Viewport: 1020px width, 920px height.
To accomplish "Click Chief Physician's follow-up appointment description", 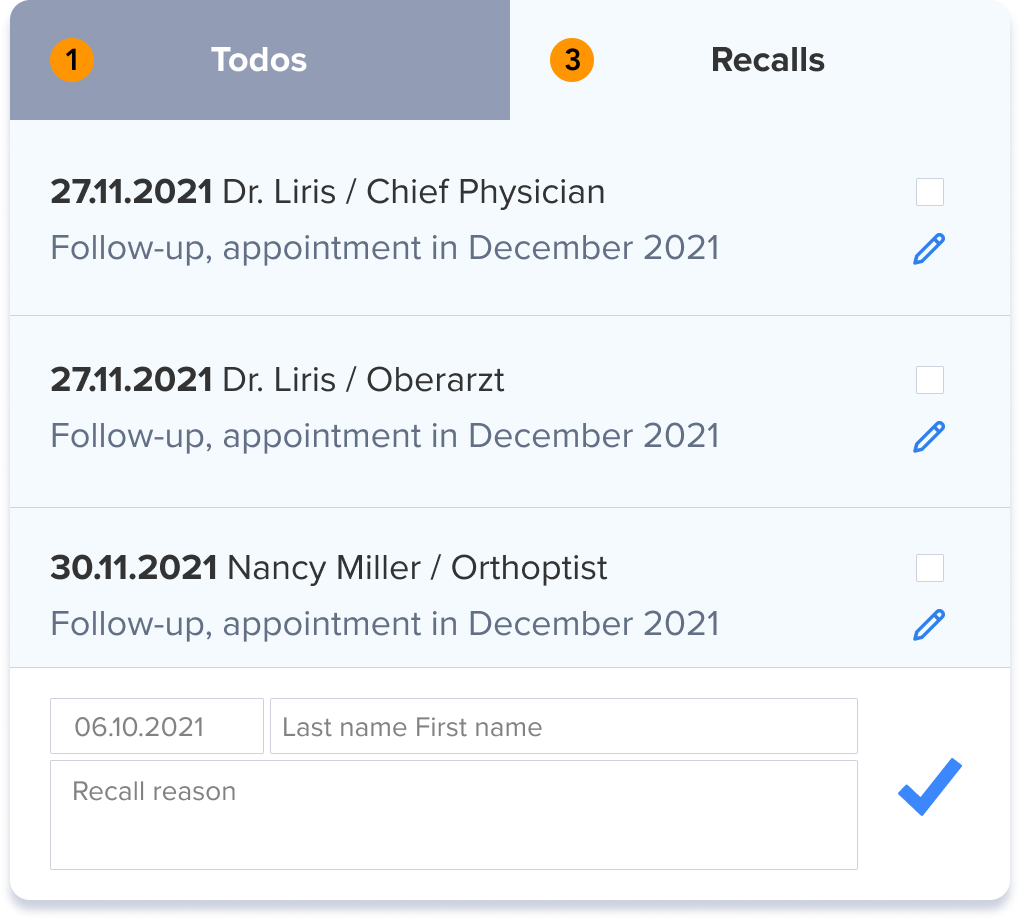I will coord(385,248).
